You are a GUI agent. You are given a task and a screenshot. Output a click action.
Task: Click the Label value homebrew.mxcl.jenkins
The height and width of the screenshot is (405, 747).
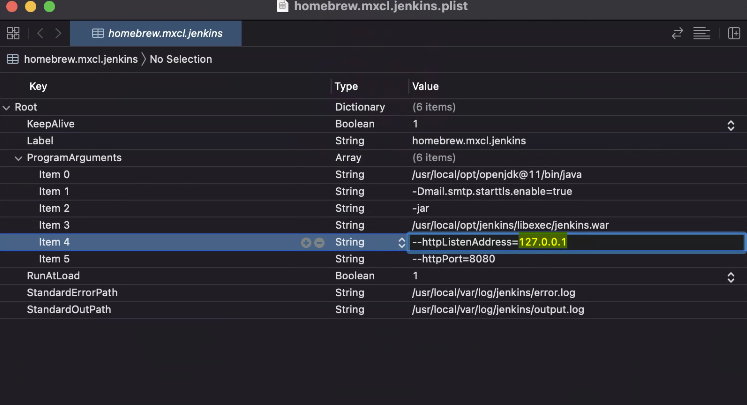point(469,141)
